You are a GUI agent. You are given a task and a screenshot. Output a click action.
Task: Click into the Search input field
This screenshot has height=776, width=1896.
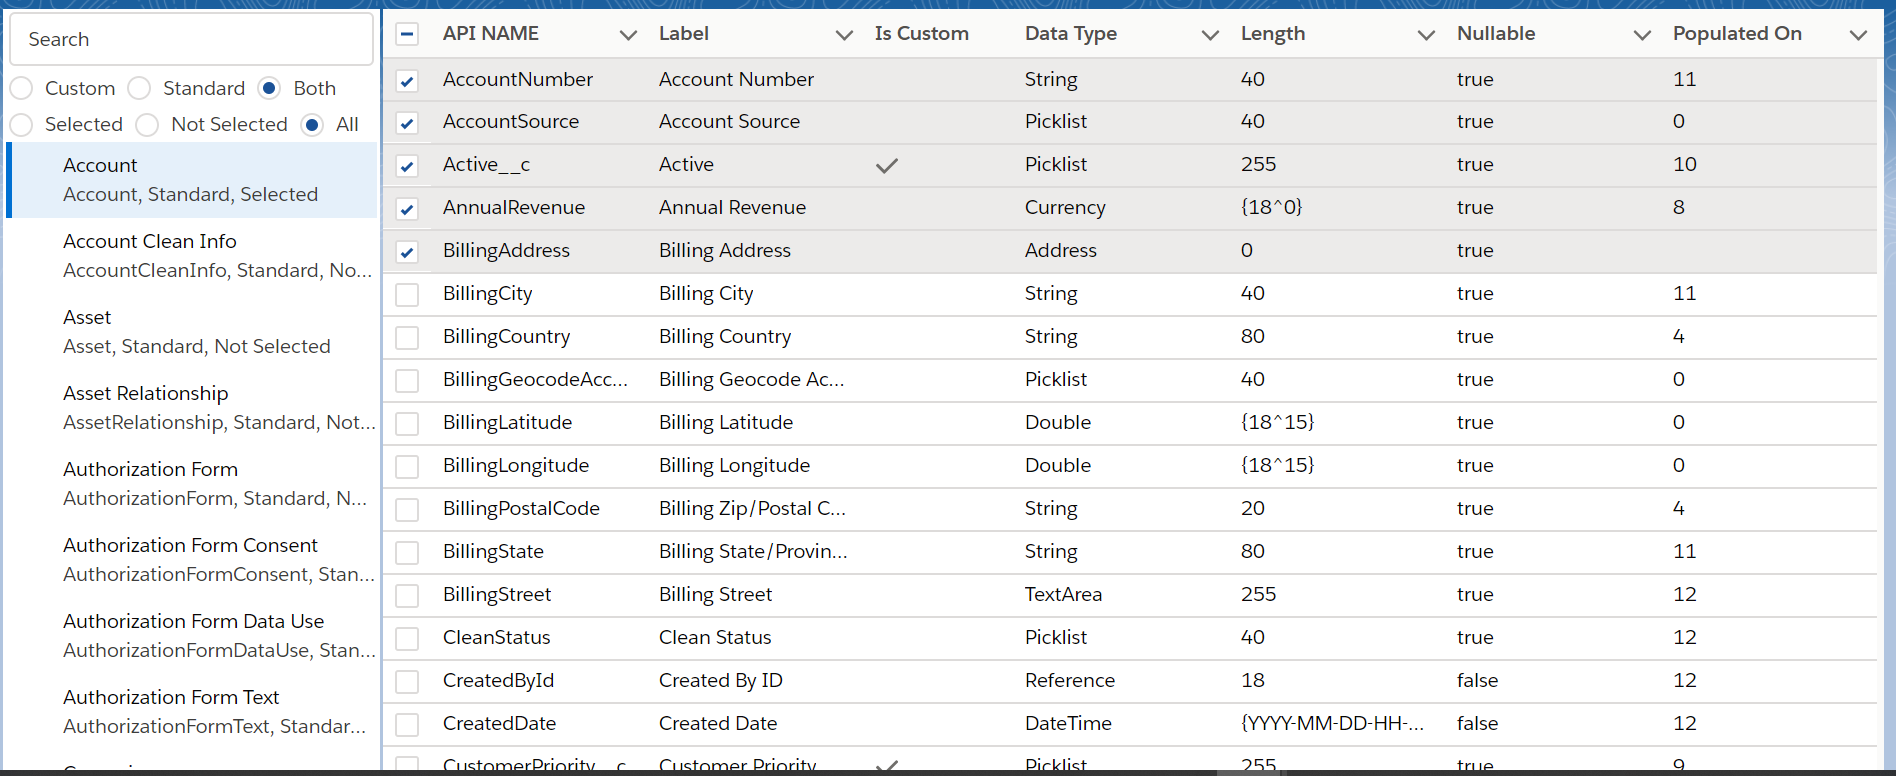191,40
